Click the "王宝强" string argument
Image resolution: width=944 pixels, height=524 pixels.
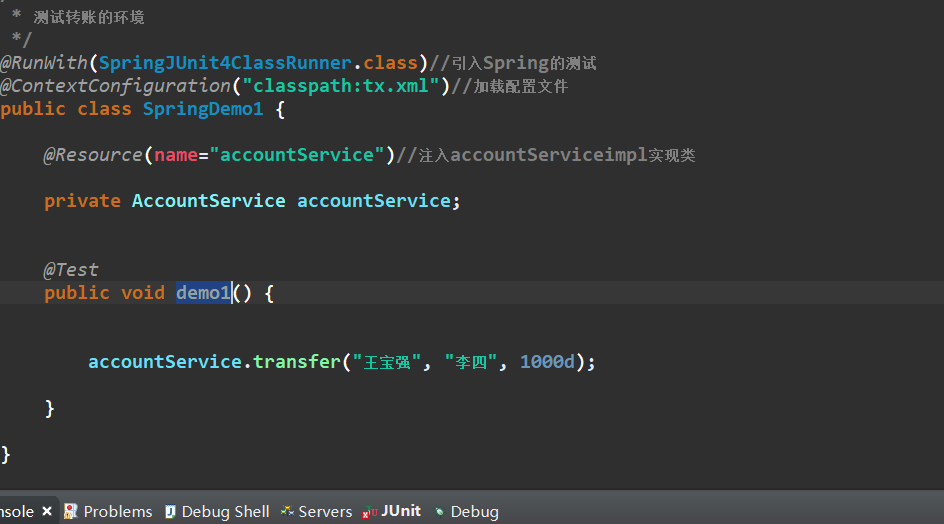coord(387,362)
